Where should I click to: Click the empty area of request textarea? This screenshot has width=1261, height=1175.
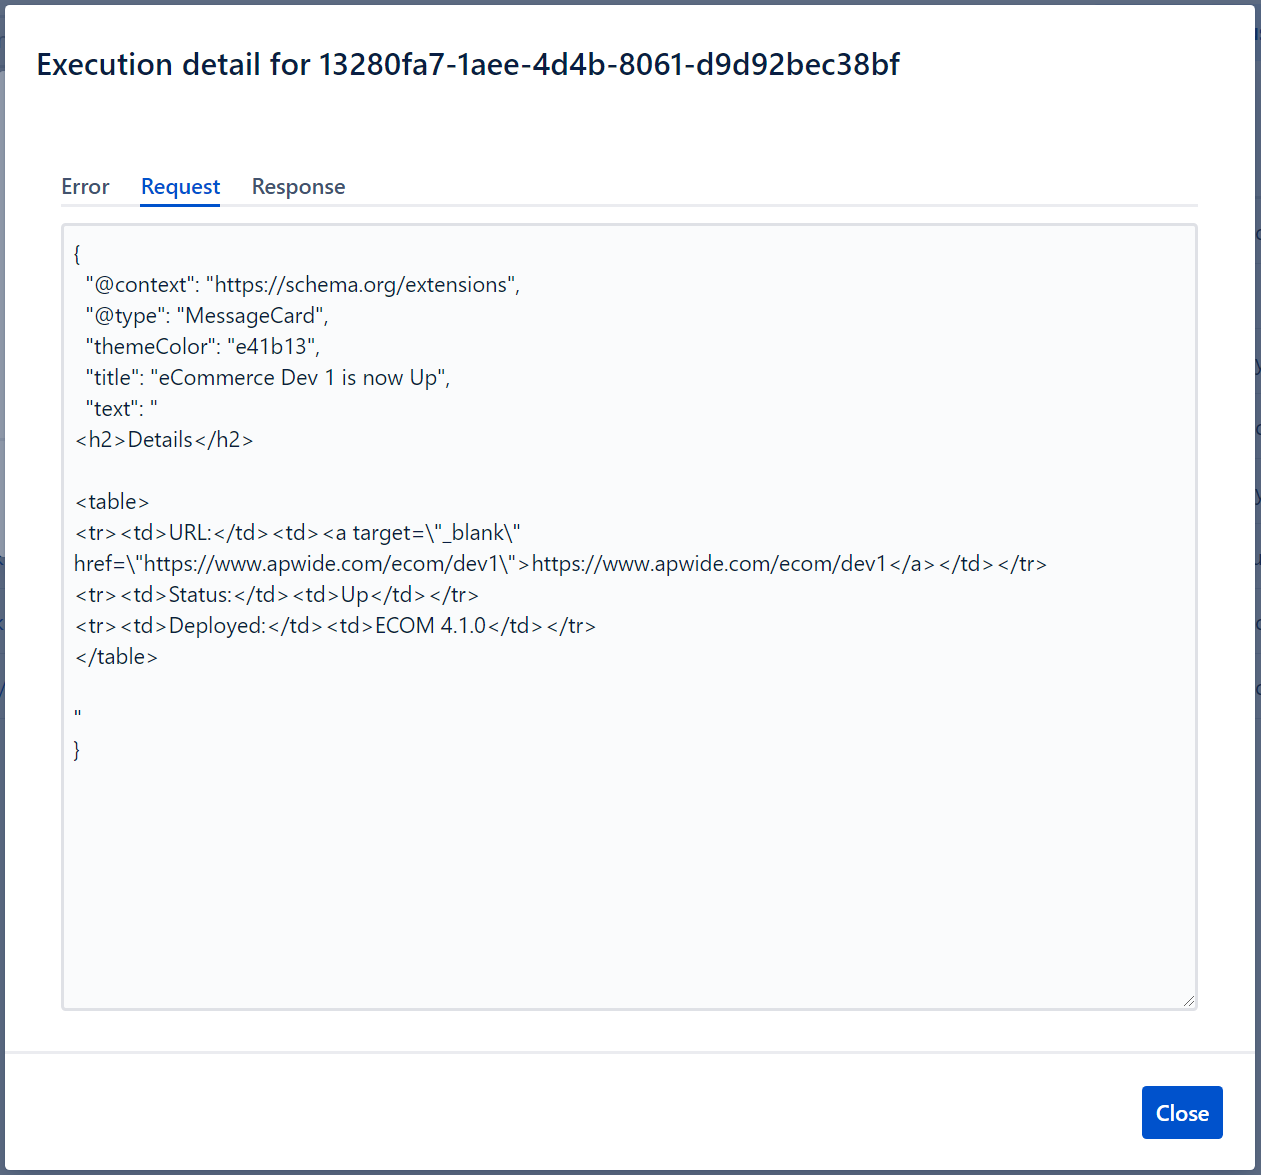click(x=628, y=880)
